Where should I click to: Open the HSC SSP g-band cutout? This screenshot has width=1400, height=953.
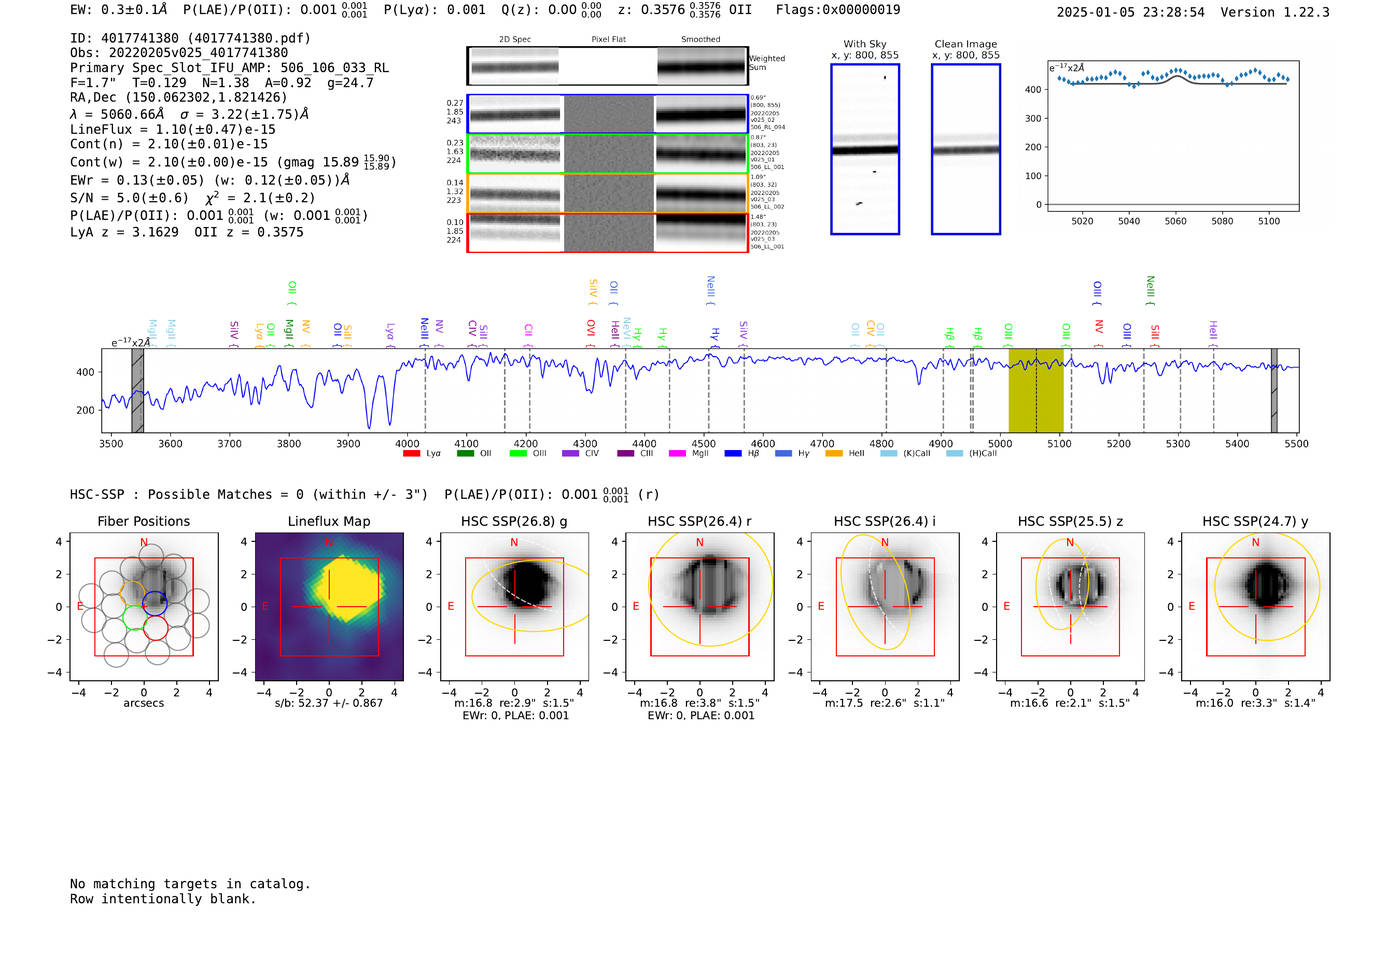(514, 606)
